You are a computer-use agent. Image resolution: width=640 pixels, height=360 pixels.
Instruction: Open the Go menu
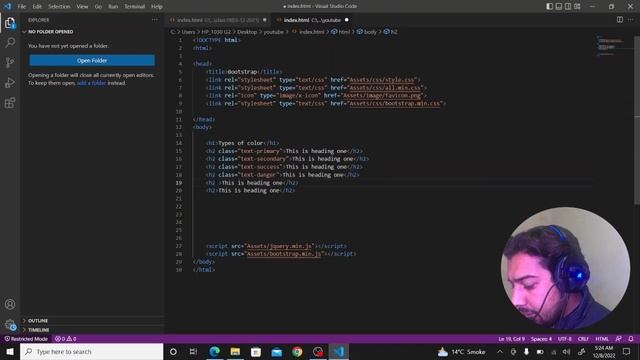tap(98, 7)
